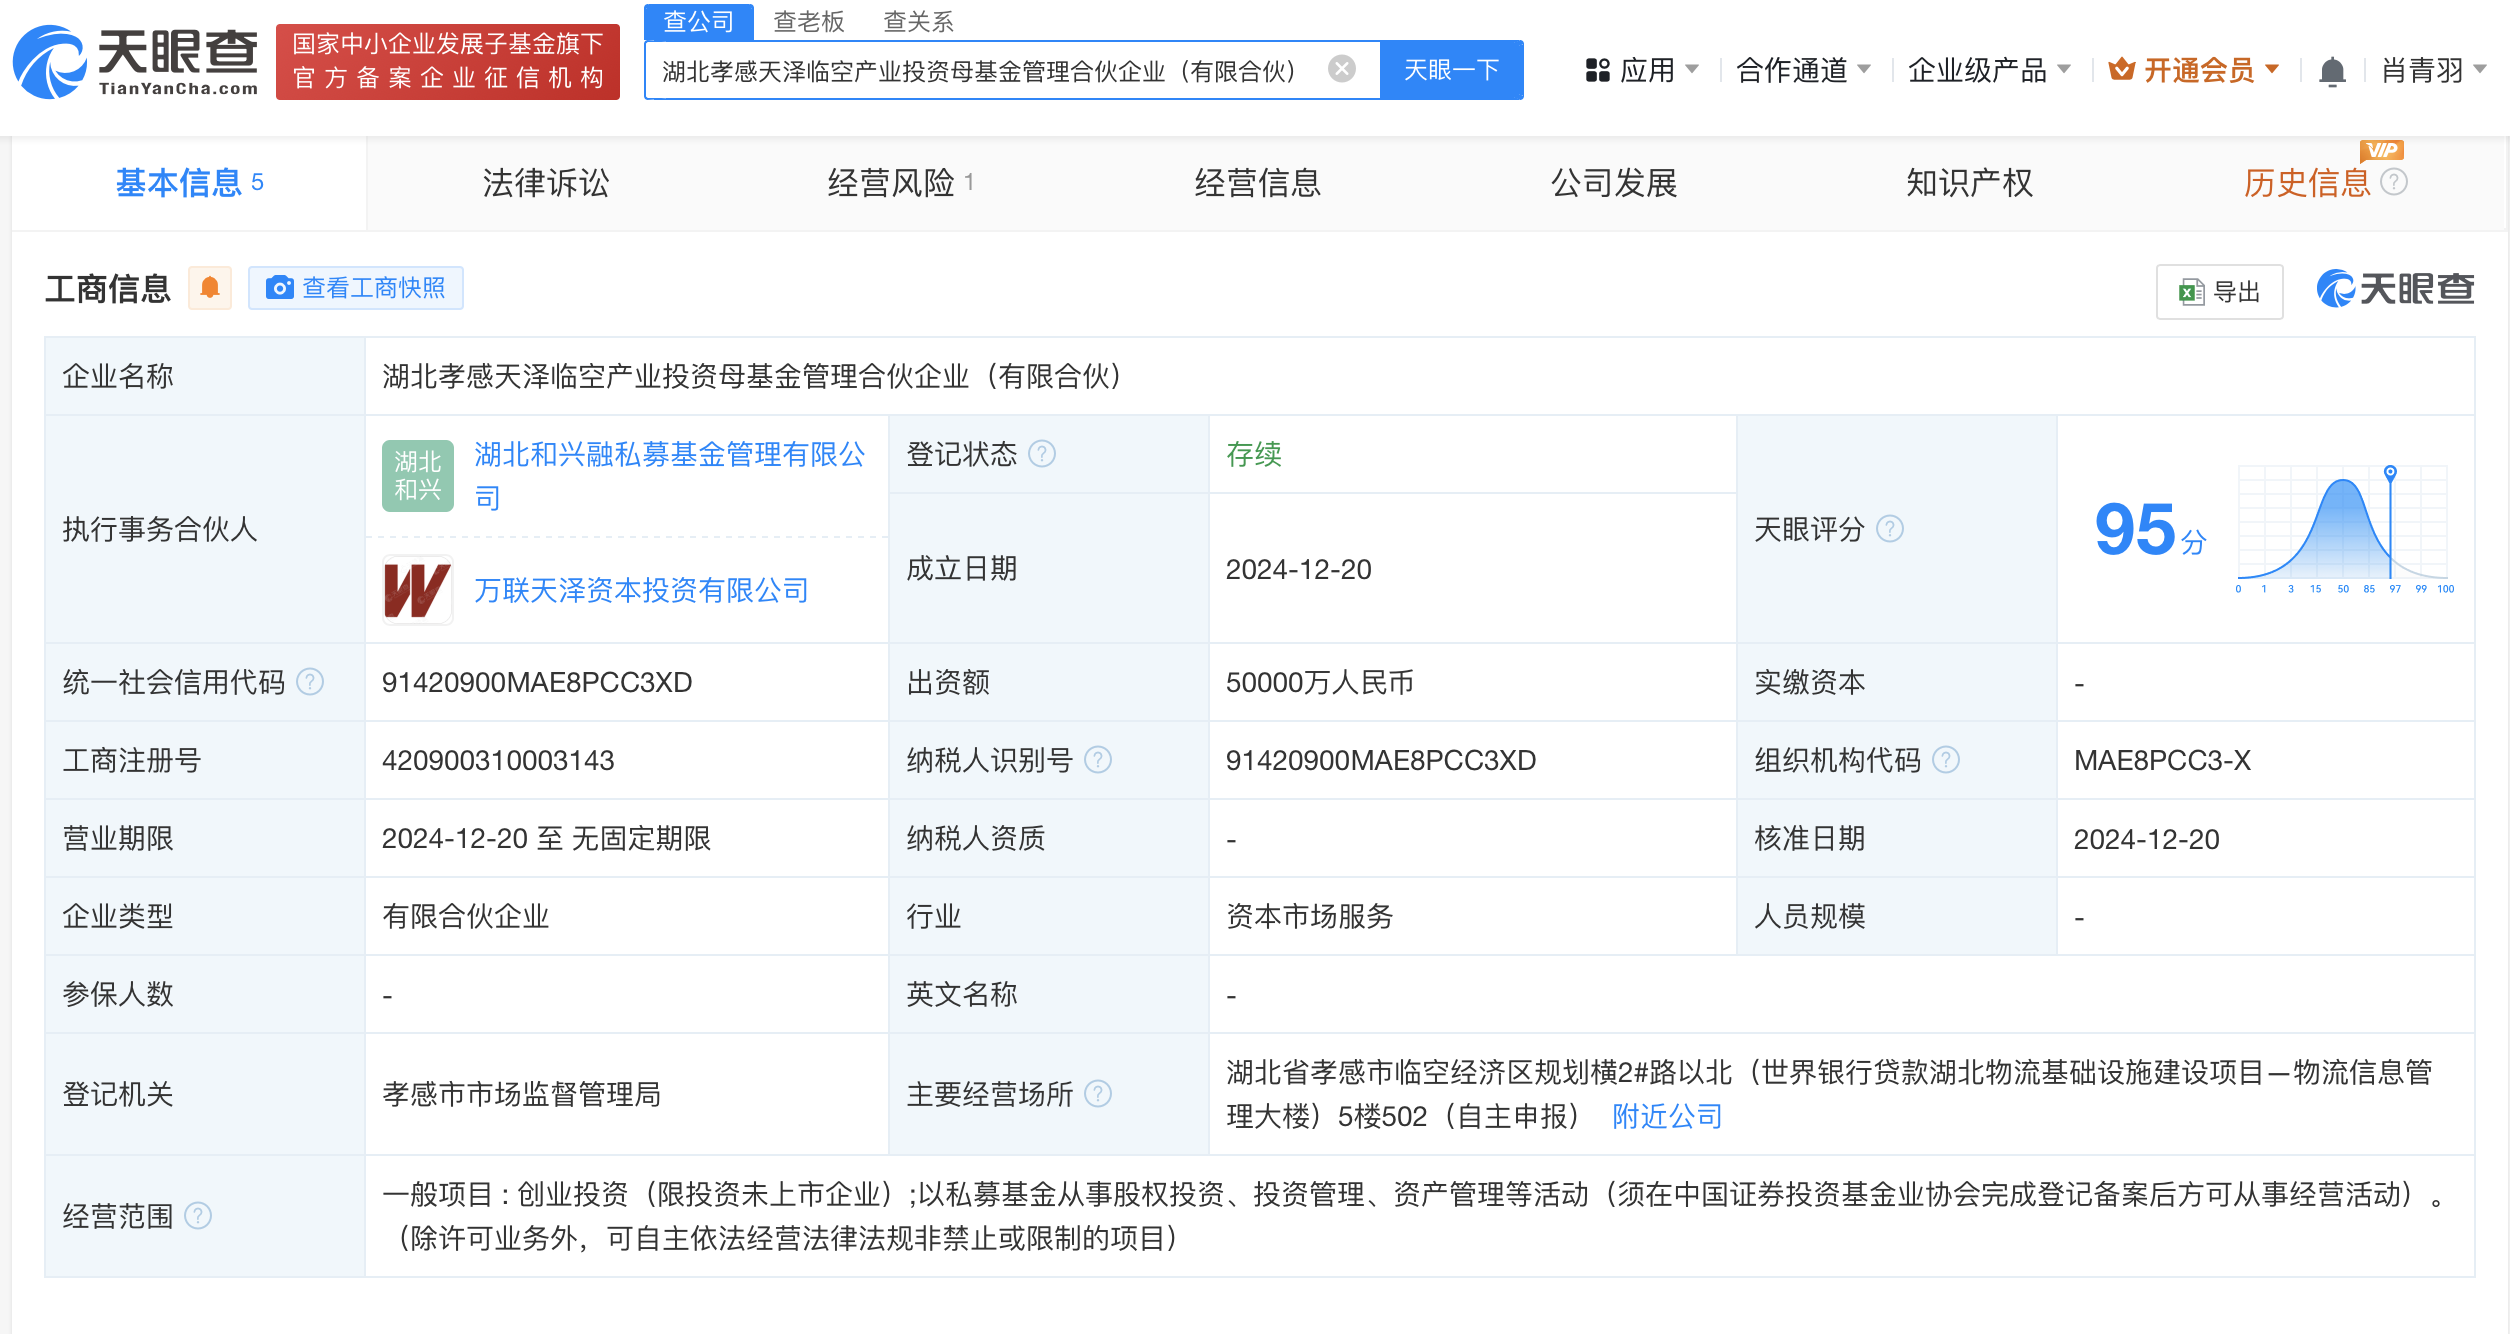
Task: Open the 经营风险 tab
Action: click(x=900, y=183)
